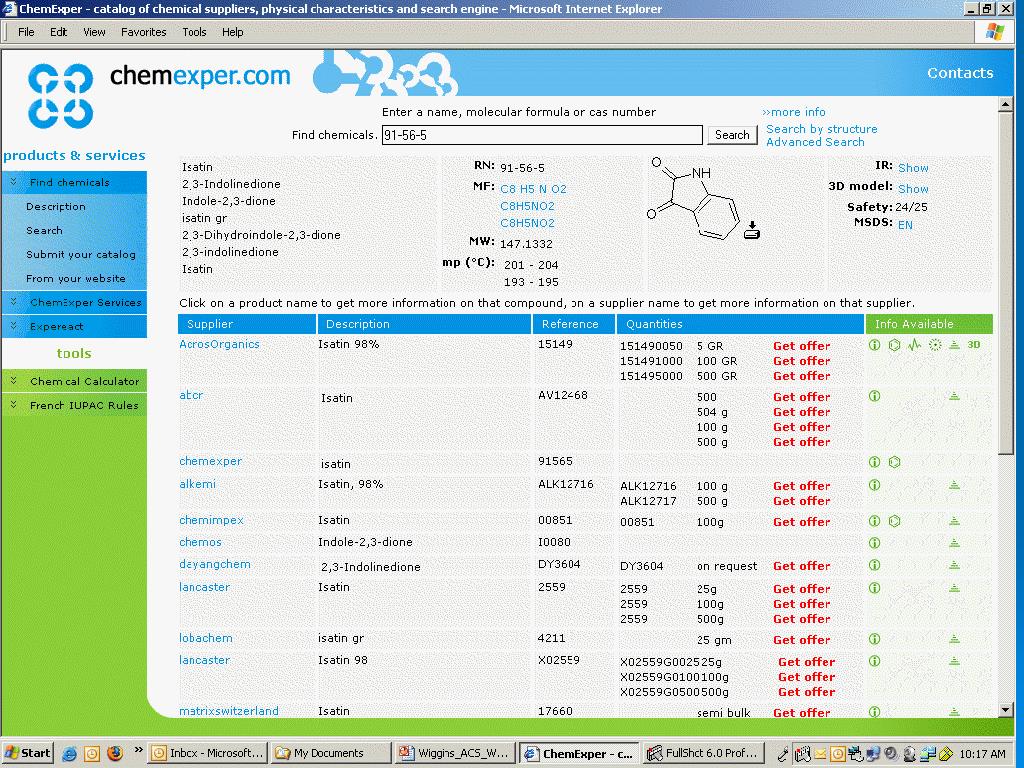
Task: Open the info icon for chemimpex
Action: 874,521
